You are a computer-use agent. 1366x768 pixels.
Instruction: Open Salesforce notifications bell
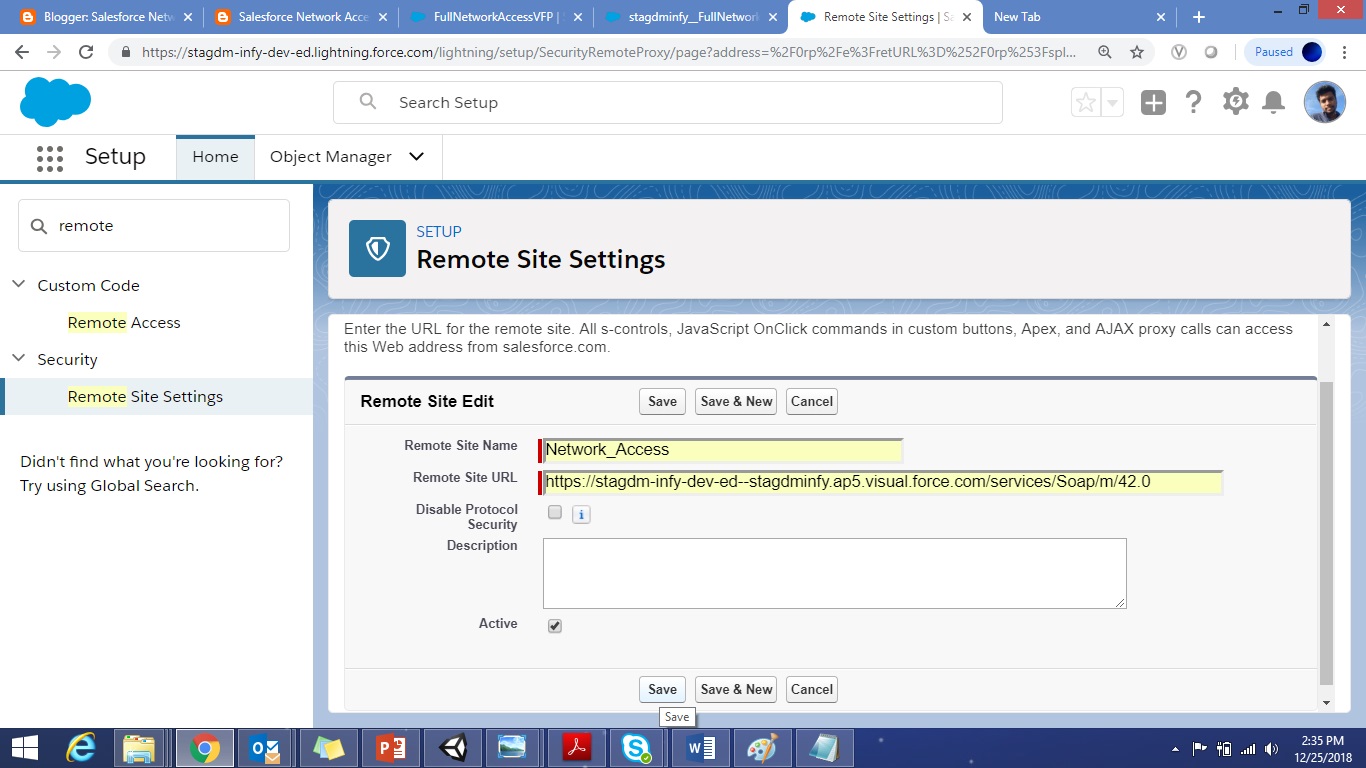[1274, 101]
